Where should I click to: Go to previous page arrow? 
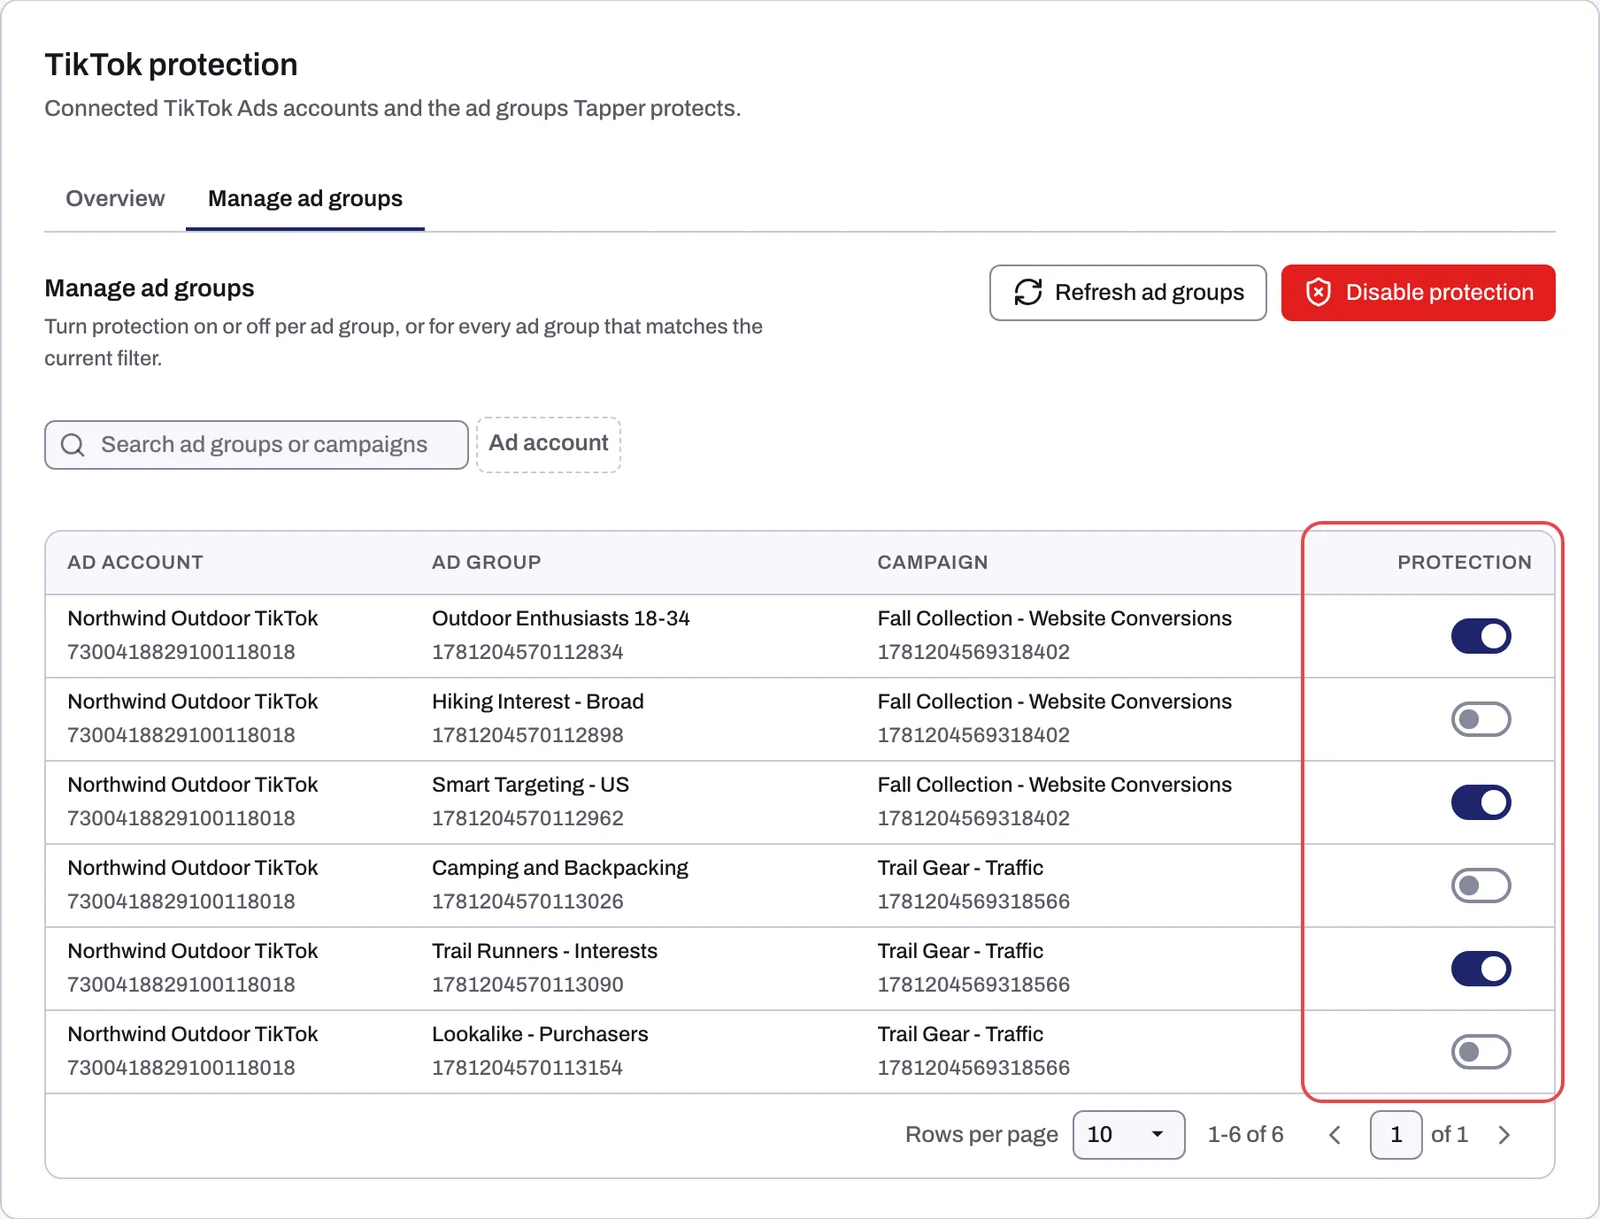click(x=1334, y=1135)
